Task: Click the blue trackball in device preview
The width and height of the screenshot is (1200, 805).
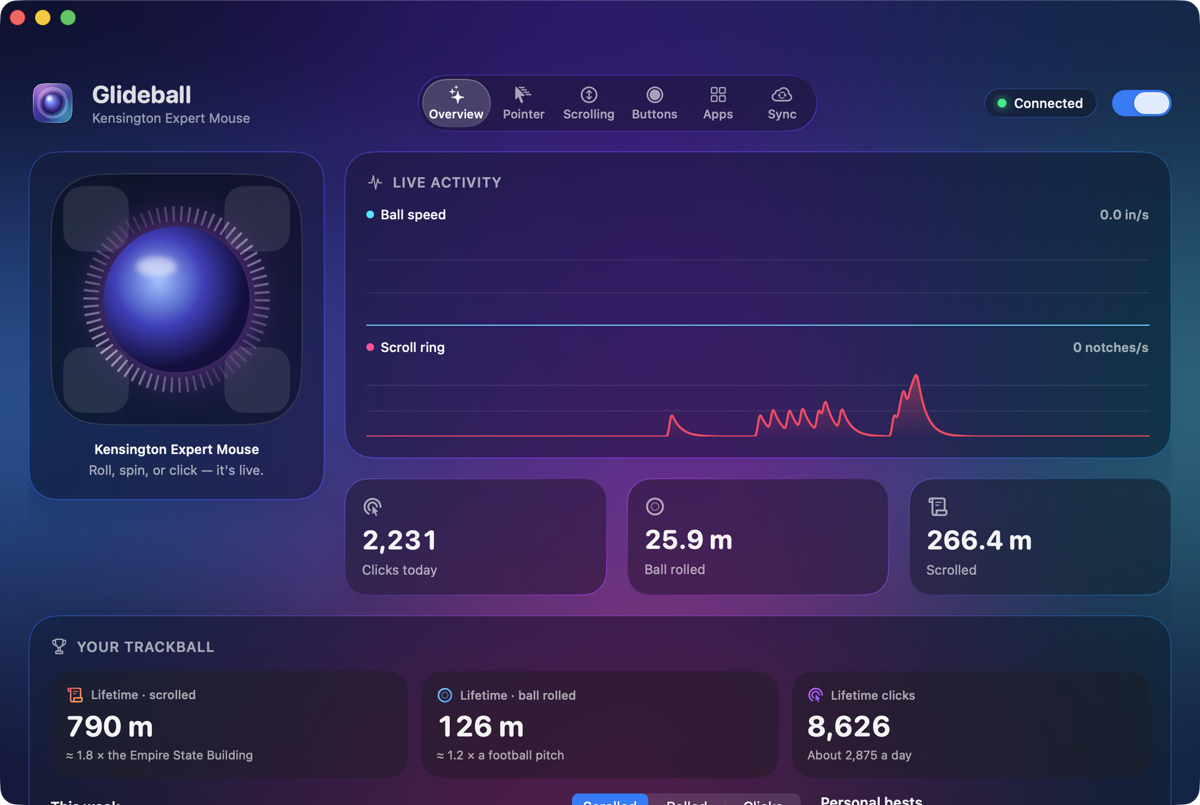Action: coord(176,298)
